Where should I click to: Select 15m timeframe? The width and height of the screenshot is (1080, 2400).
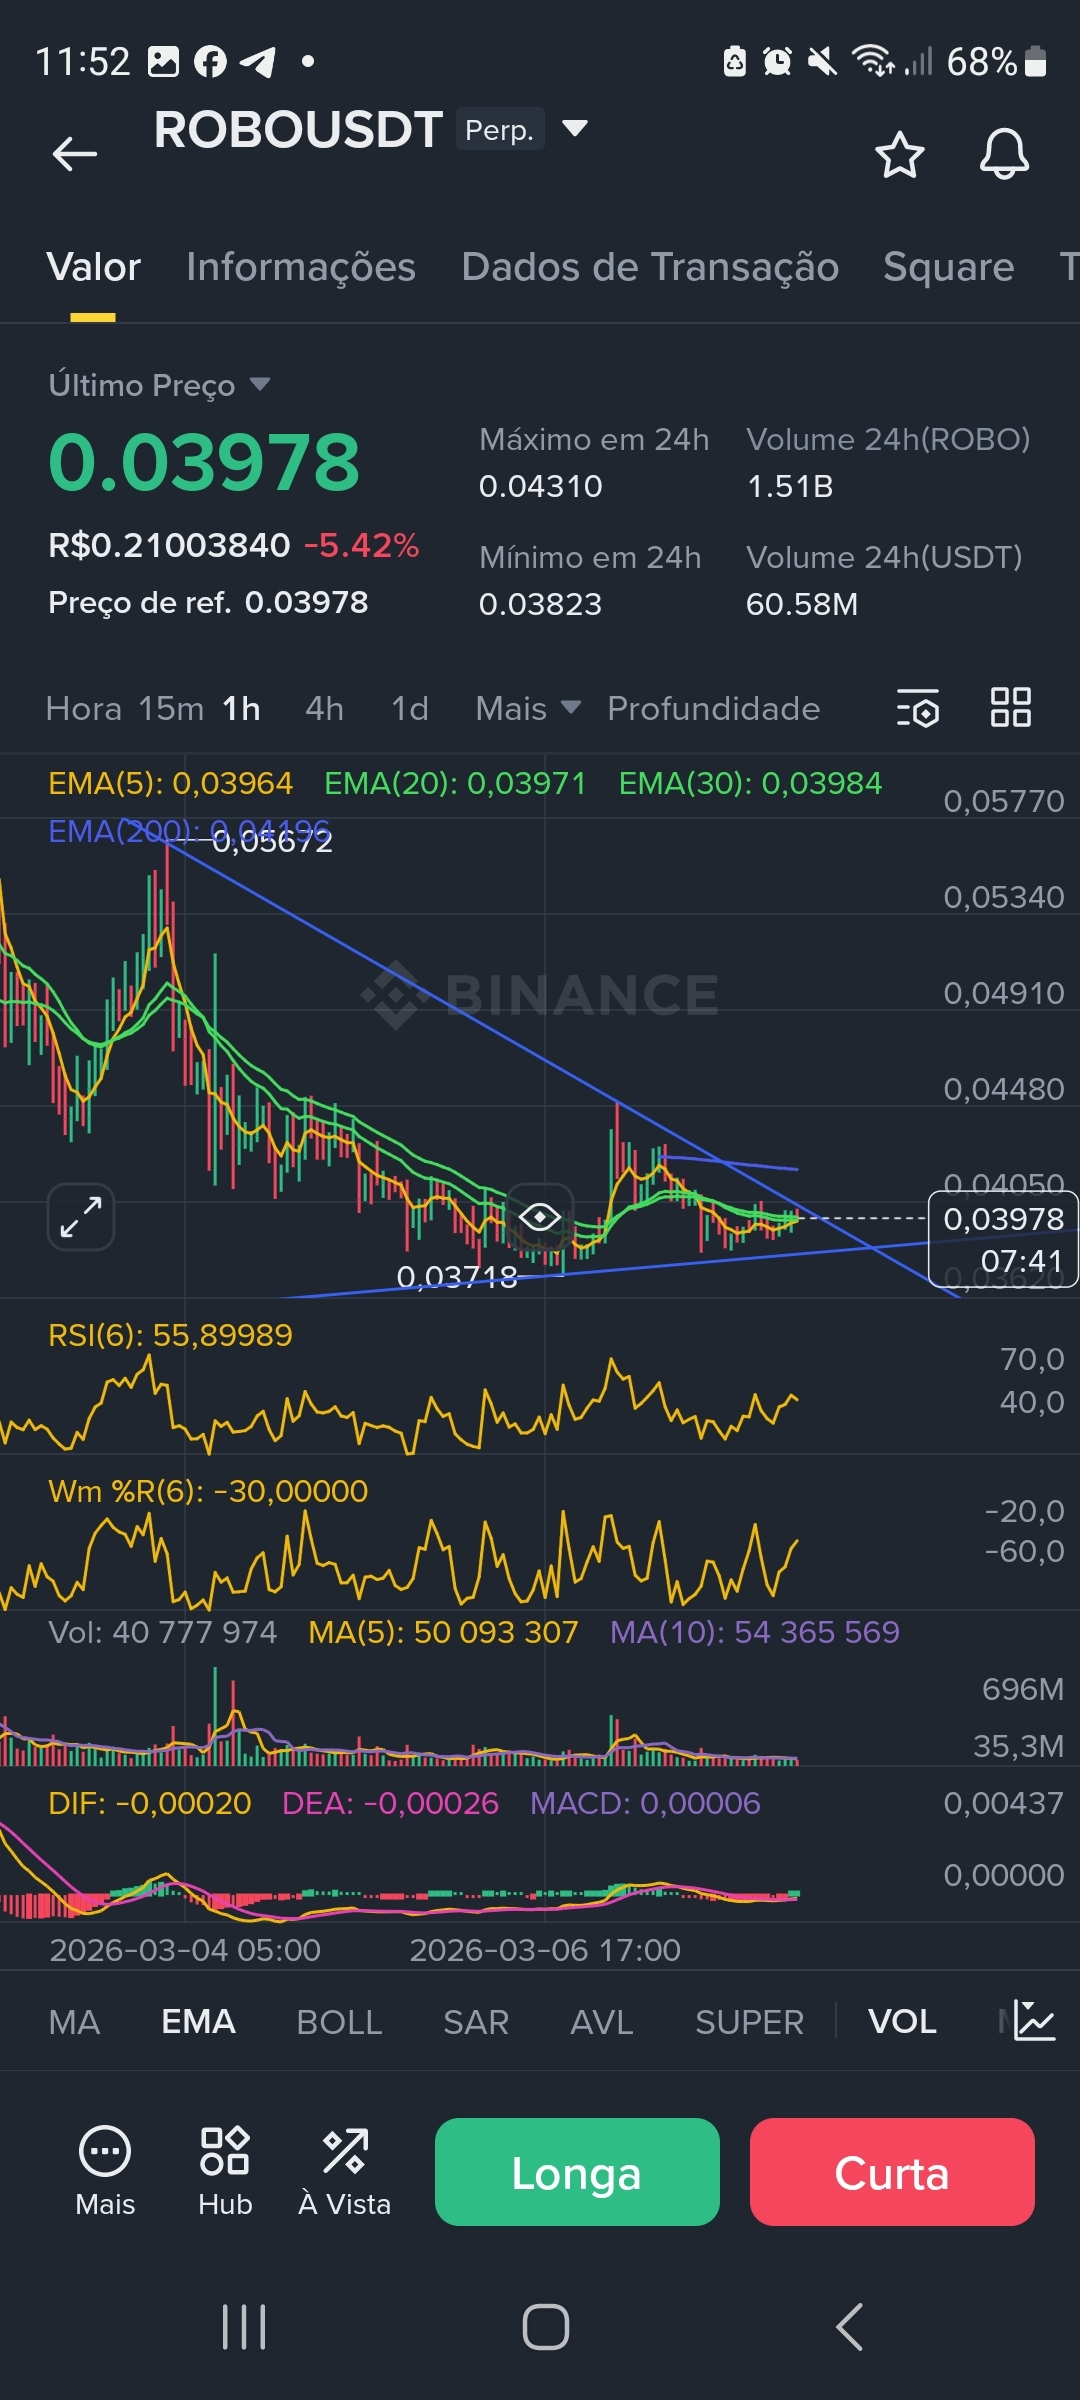click(x=171, y=708)
